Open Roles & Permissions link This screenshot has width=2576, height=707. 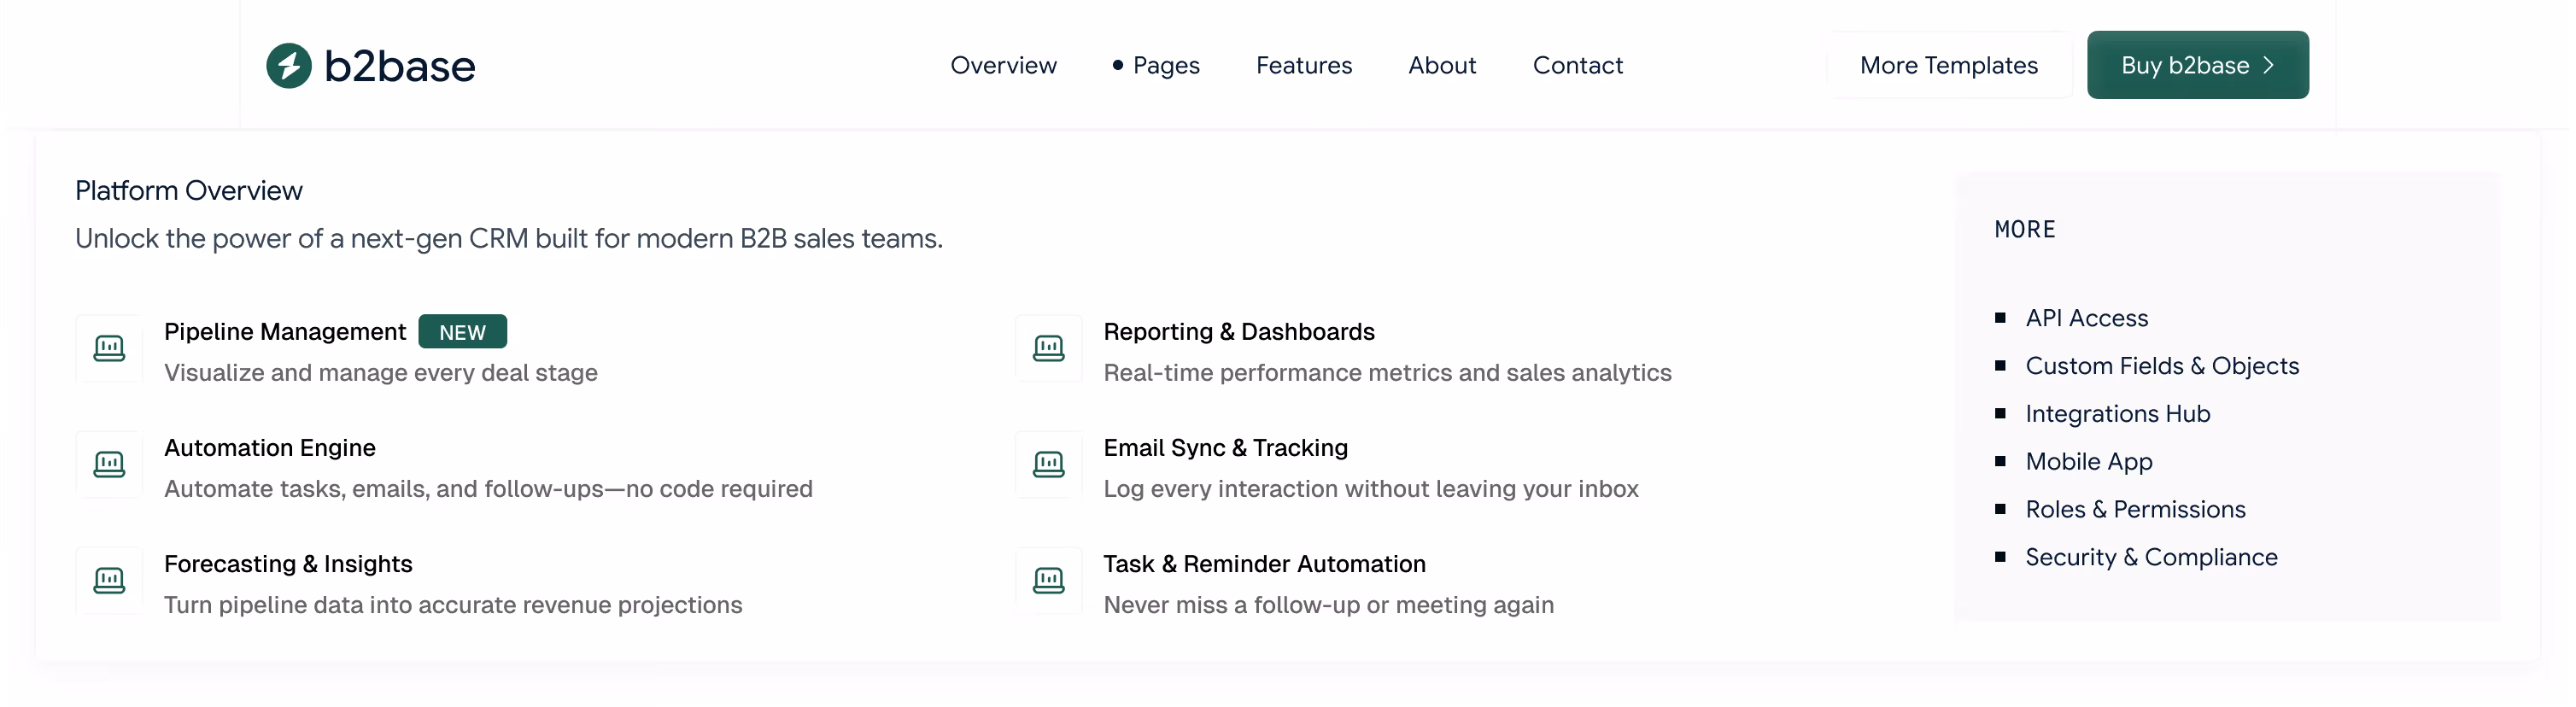coord(2135,509)
